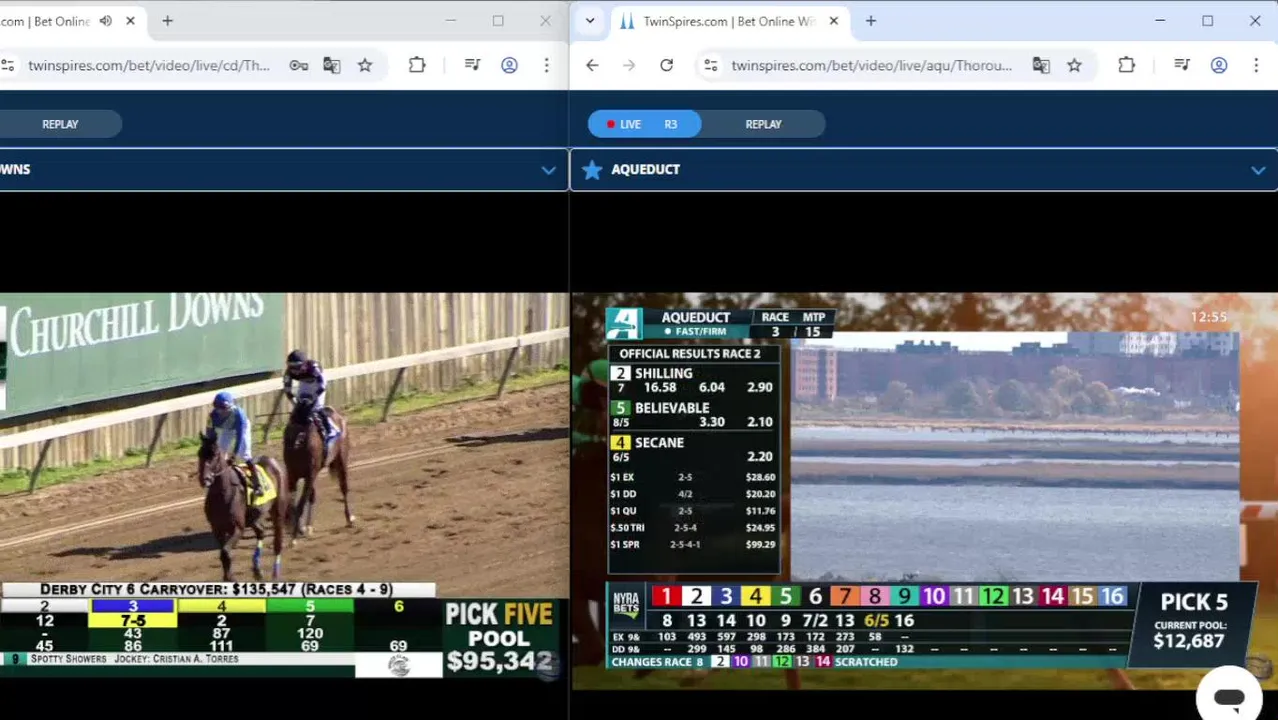Screen dimensions: 1278x720
Task: Open chat support bubble icon
Action: [1229, 697]
